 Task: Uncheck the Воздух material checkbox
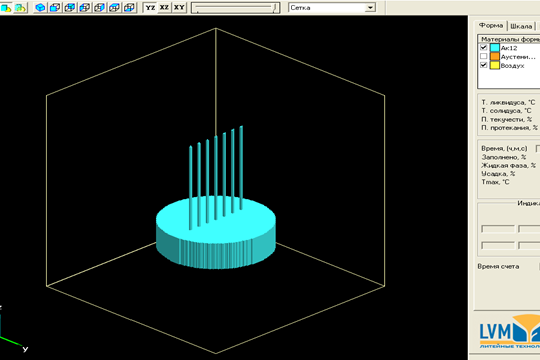click(484, 65)
